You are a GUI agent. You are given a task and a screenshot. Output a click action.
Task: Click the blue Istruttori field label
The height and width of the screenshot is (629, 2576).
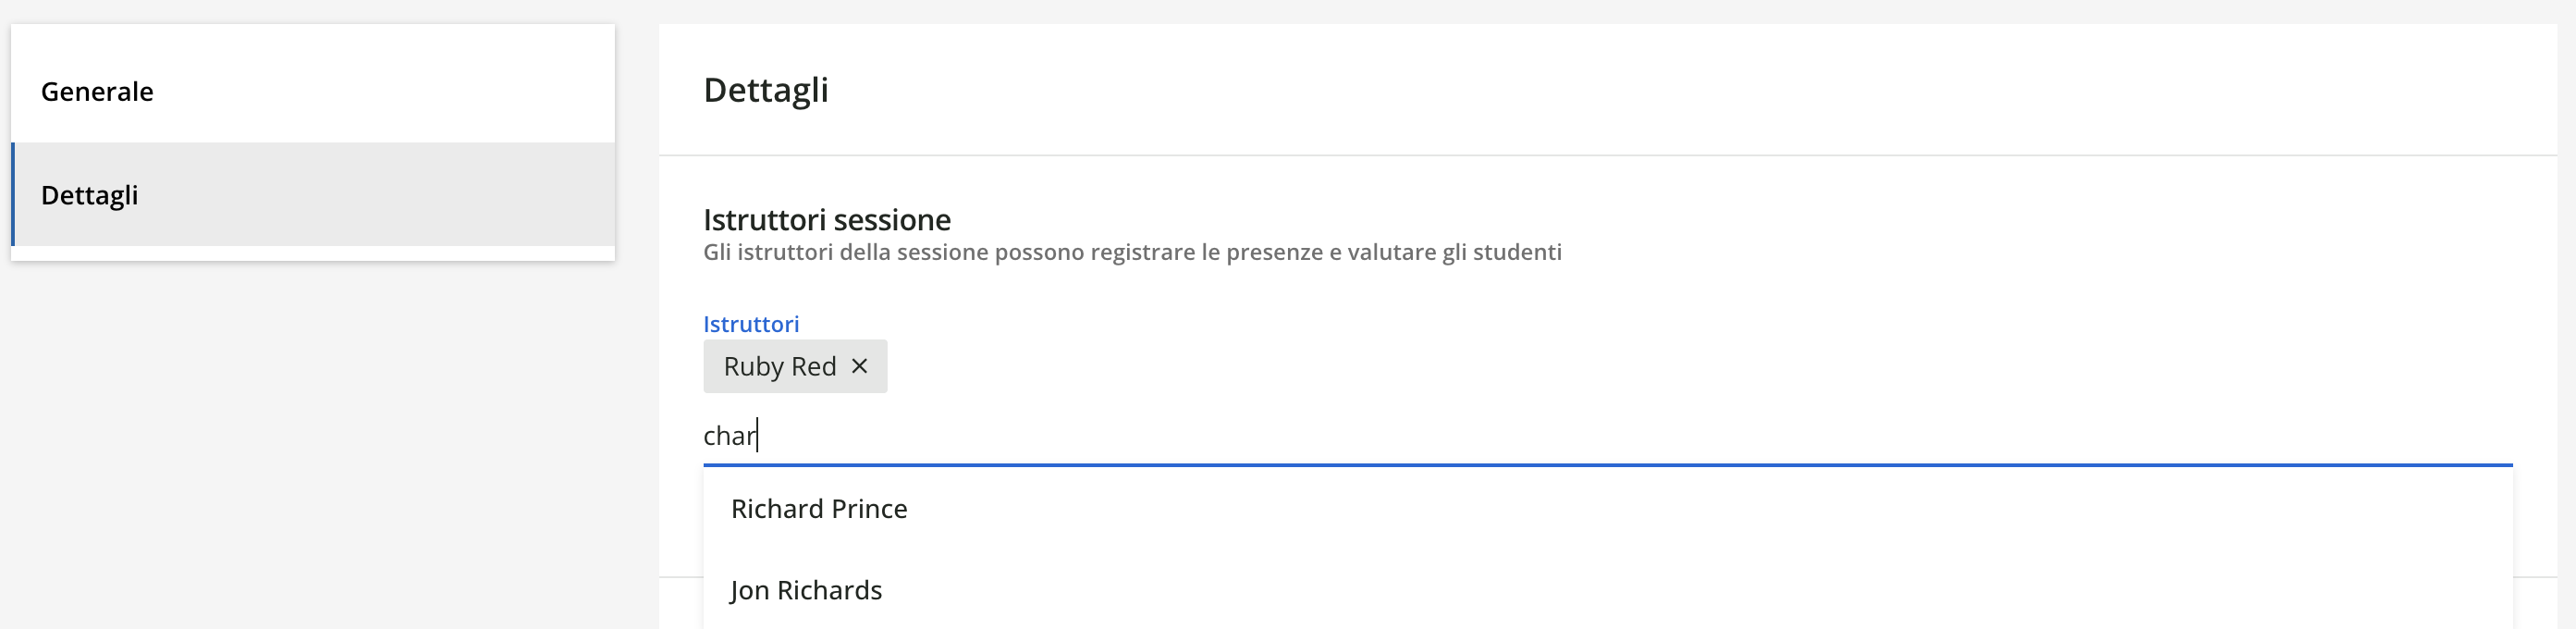(751, 323)
